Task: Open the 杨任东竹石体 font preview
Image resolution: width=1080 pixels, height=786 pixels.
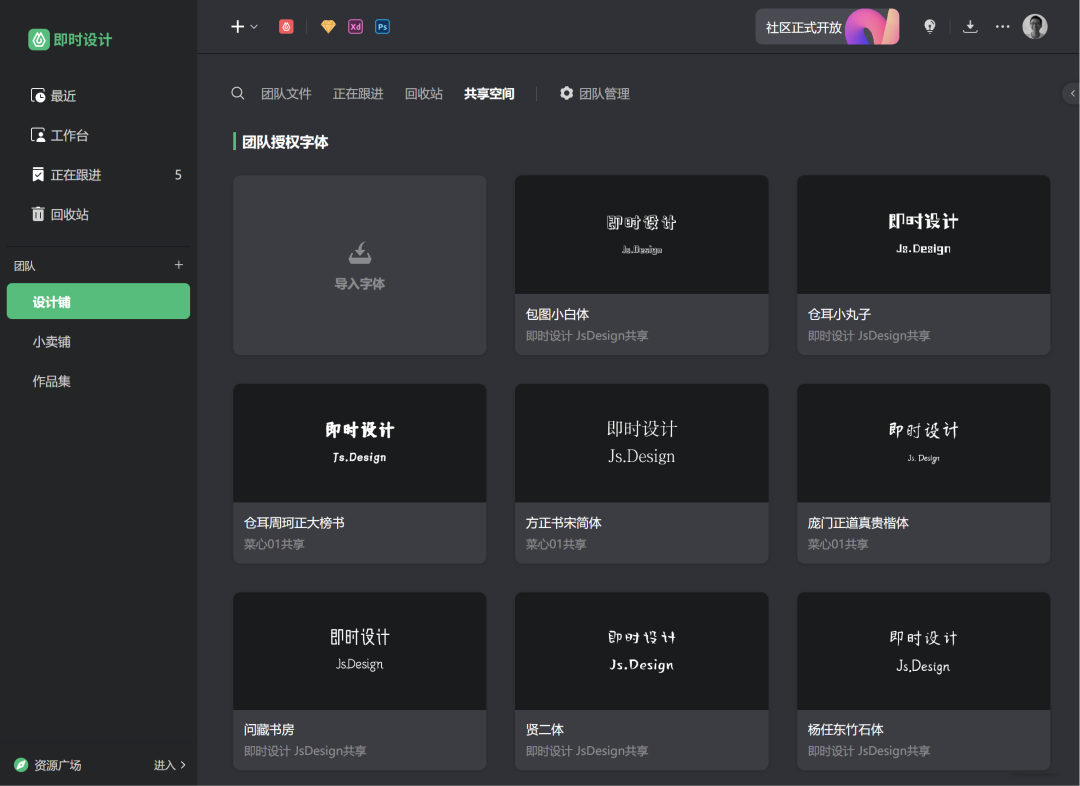Action: [x=924, y=651]
